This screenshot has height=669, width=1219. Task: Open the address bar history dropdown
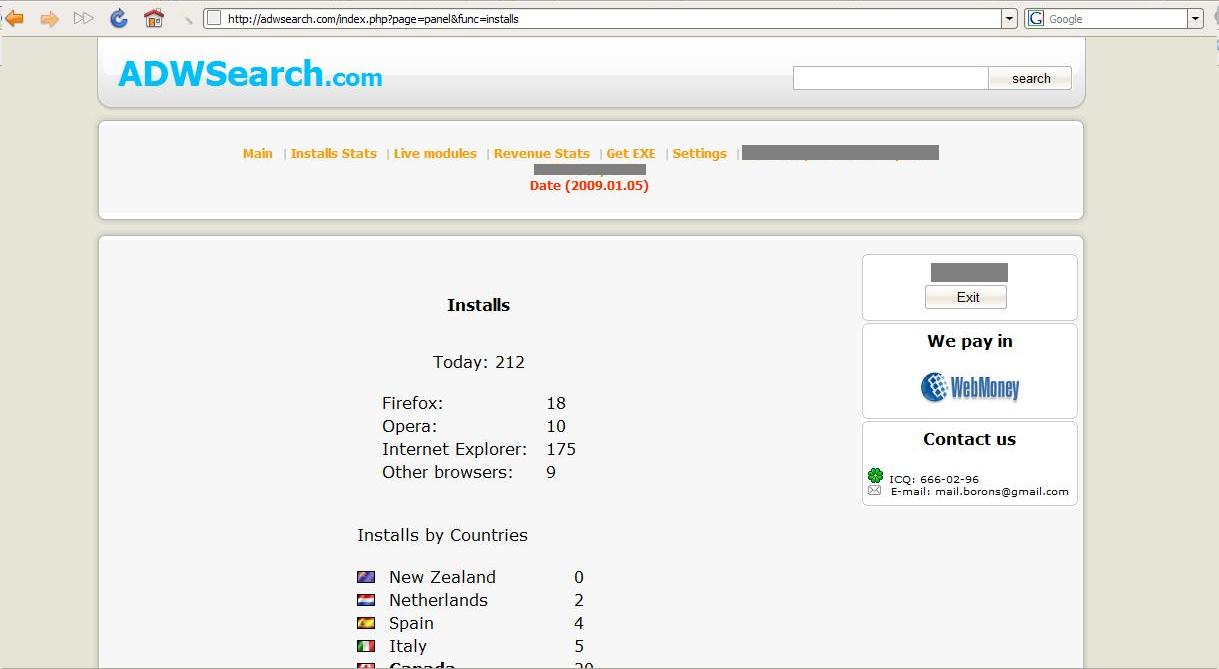[x=1010, y=18]
